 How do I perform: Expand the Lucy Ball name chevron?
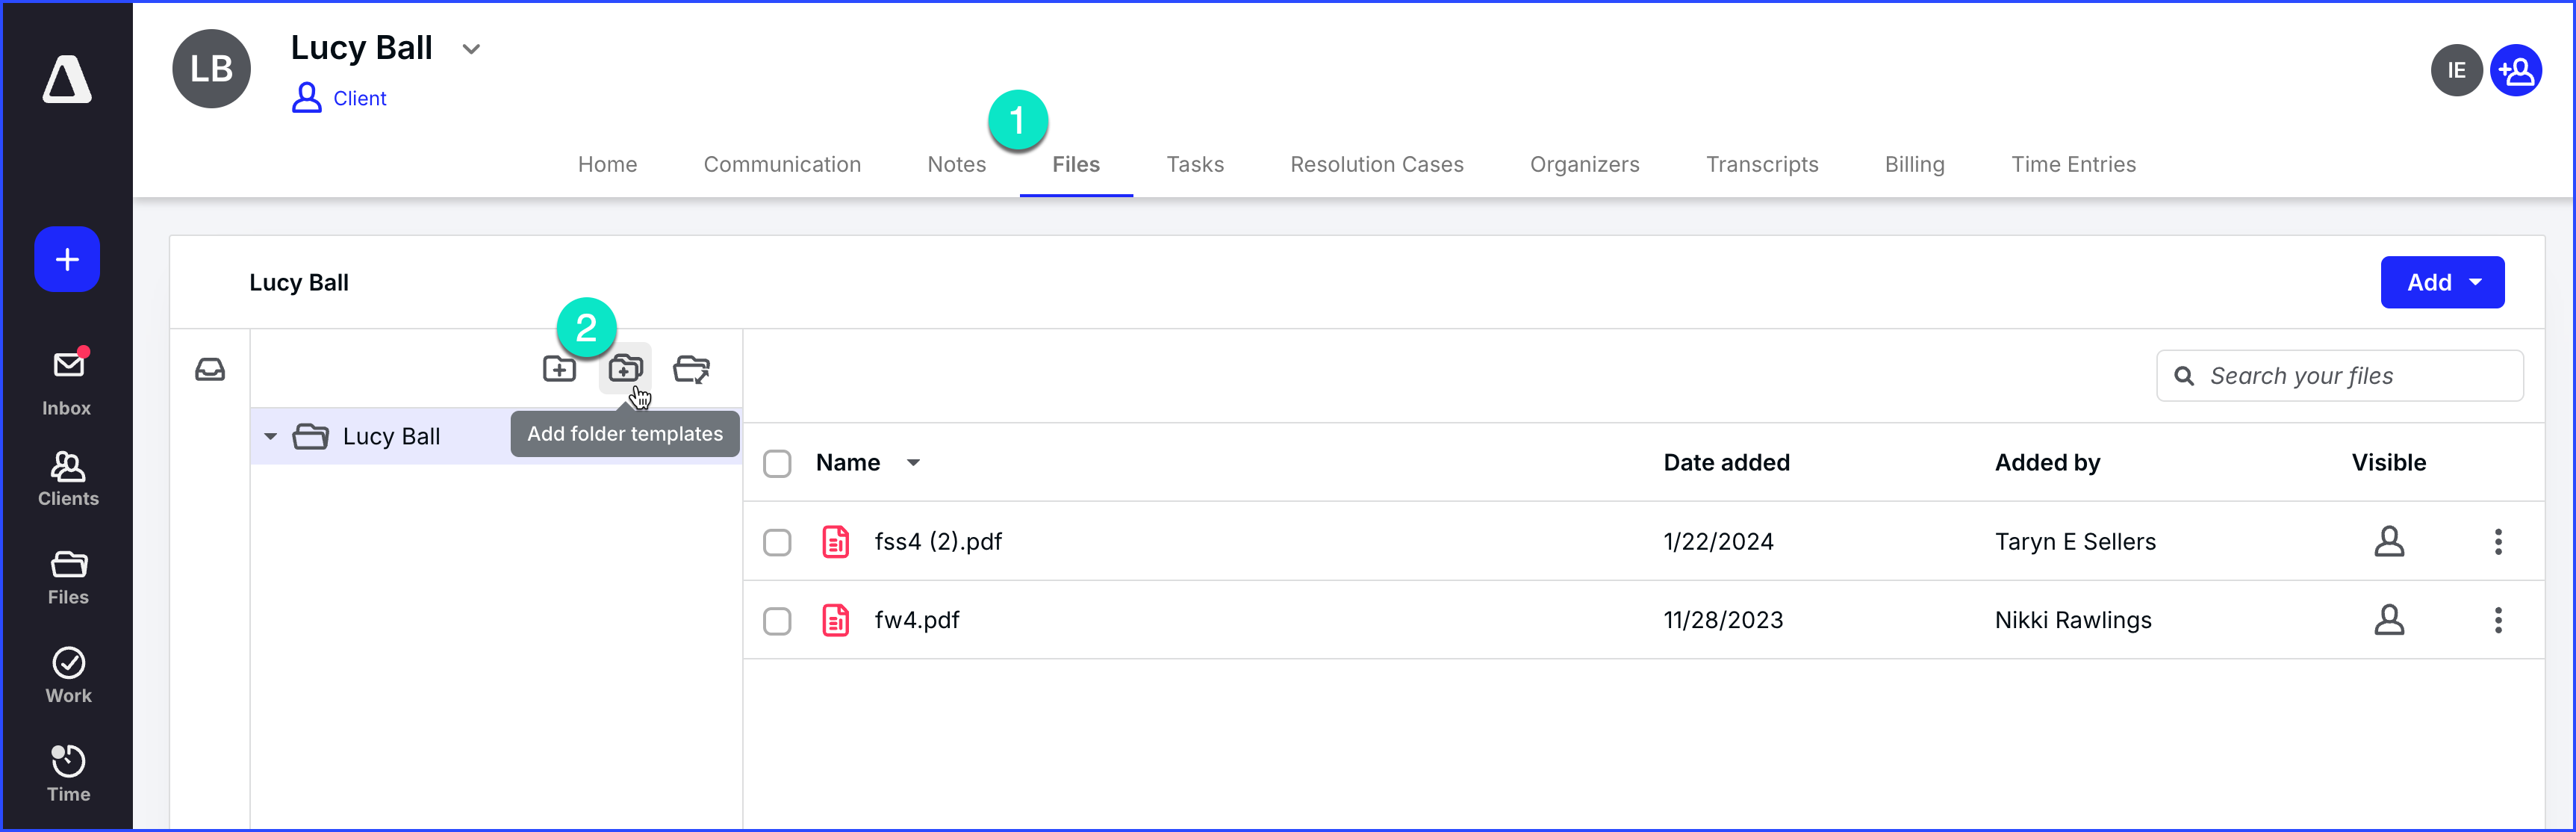pos(471,49)
